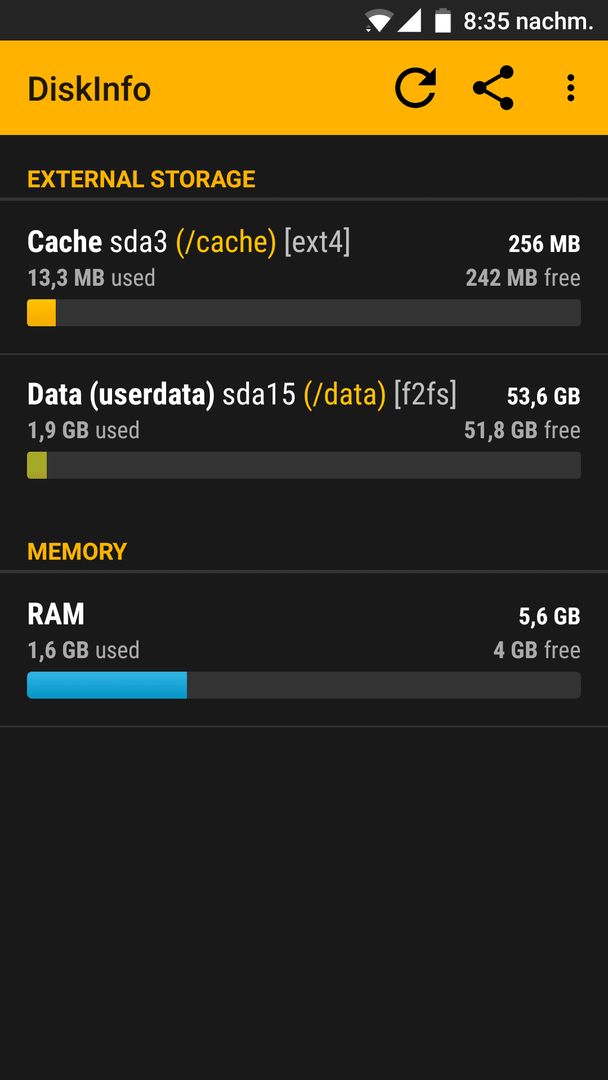
Task: Tap the Wi-Fi status icon
Action: [379, 21]
